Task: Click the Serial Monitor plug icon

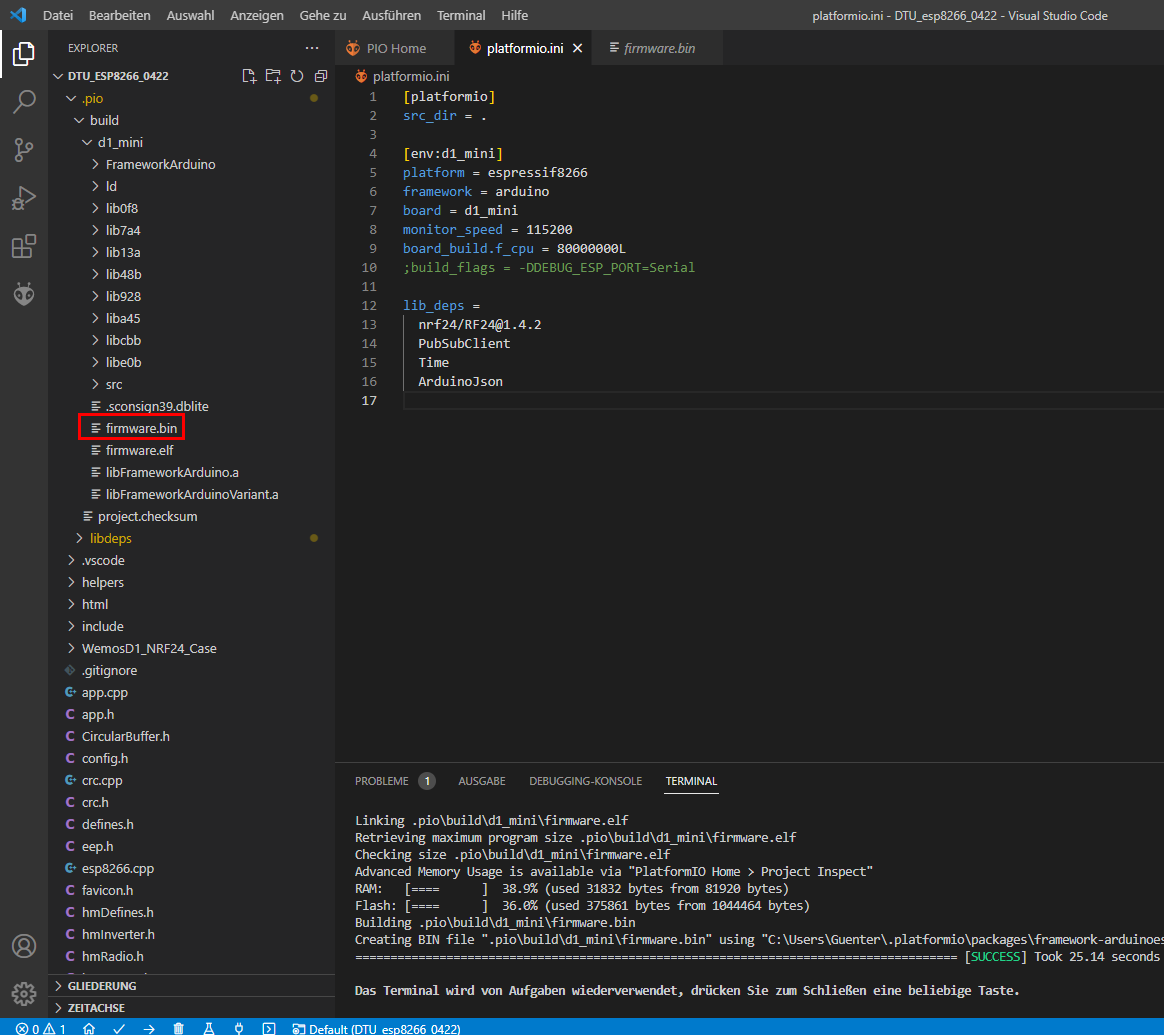Action: (239, 1028)
